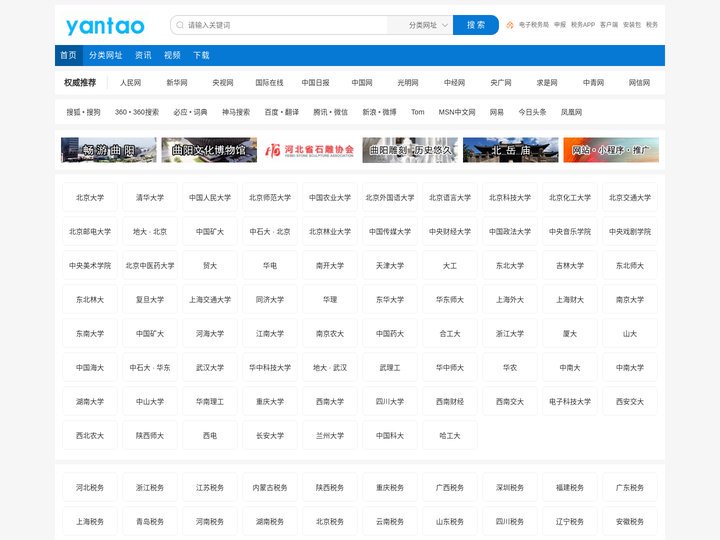Click the 兰州大学 tile
The image size is (720, 540).
coord(330,435)
